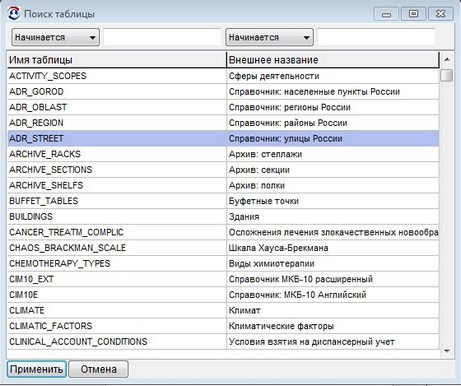This screenshot has width=461, height=386.
Task: Select the ADR_REGION table row
Action: pos(223,123)
